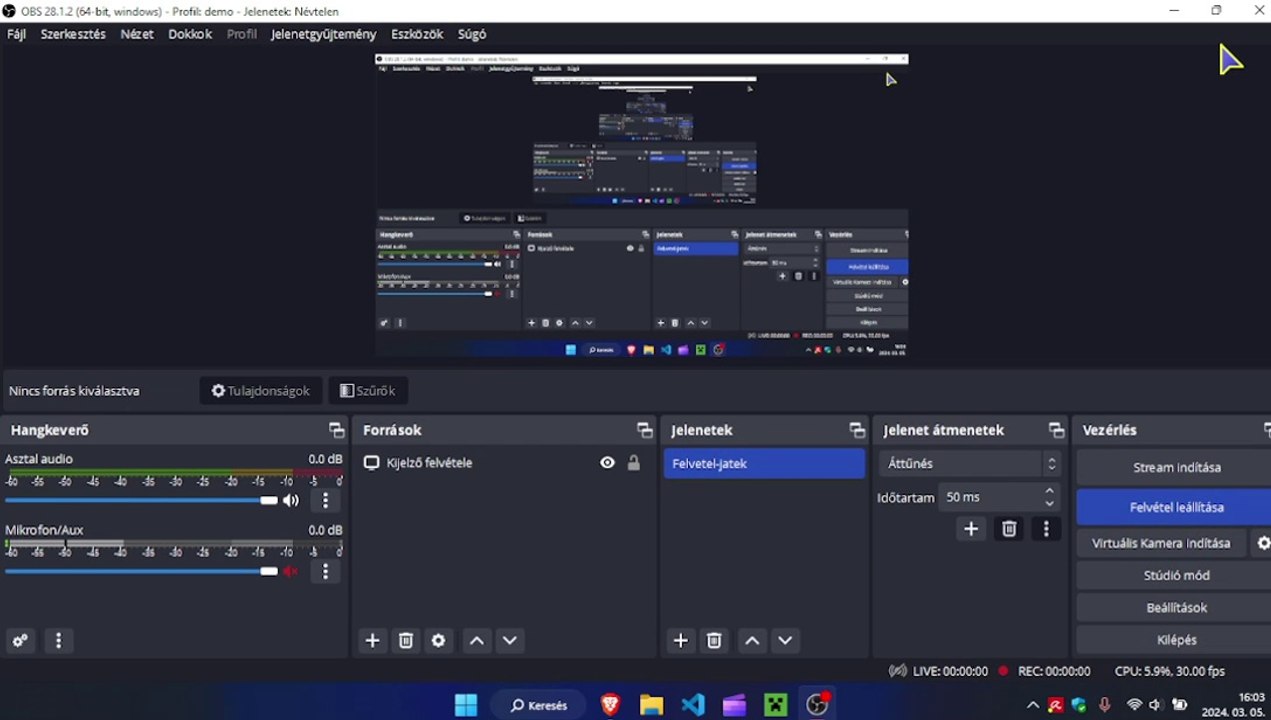Delete the scene transition
Image resolution: width=1271 pixels, height=720 pixels.
(1009, 529)
